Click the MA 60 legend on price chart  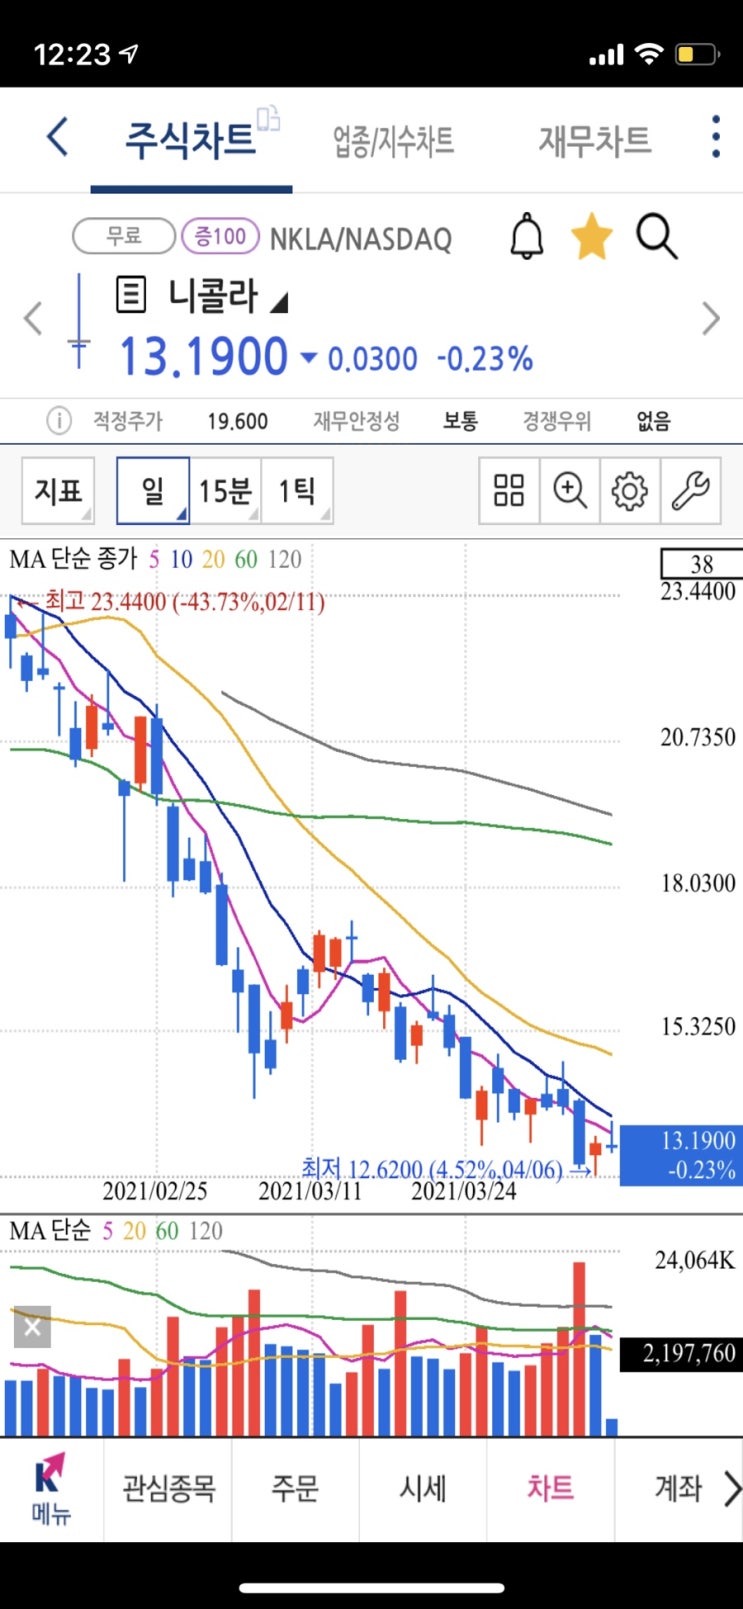(x=246, y=559)
